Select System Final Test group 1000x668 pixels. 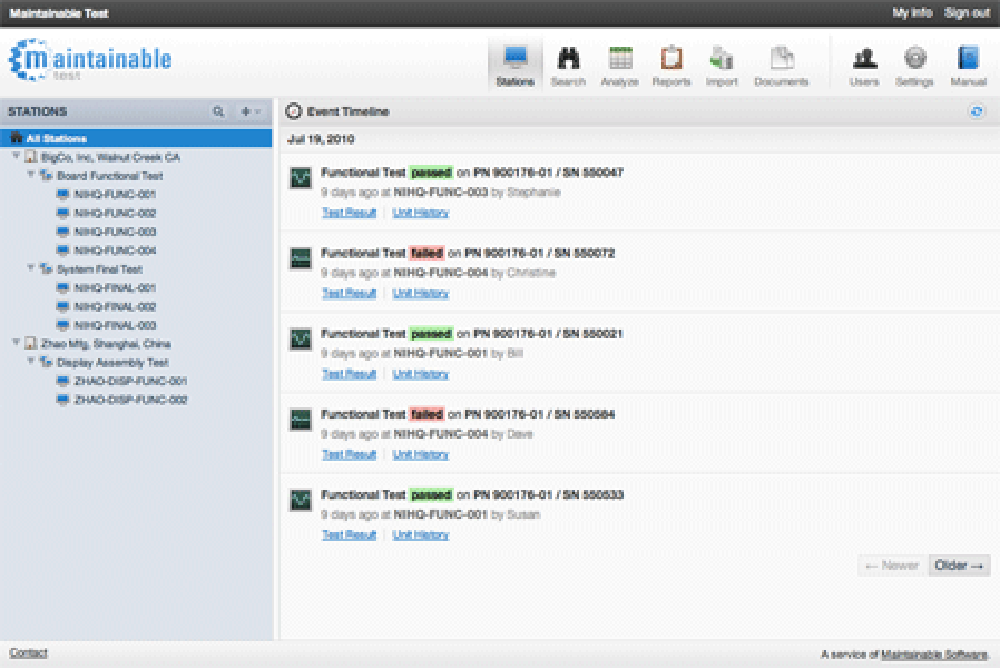[99, 269]
